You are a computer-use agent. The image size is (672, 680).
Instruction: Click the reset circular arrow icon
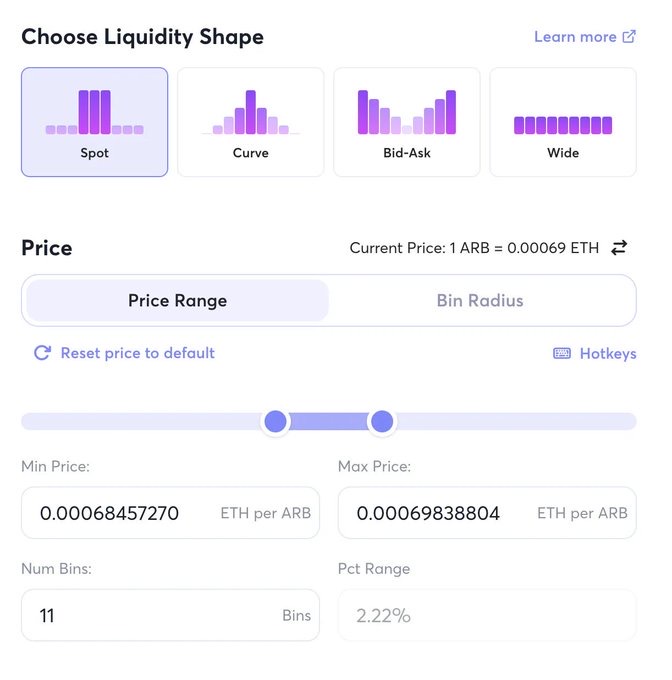(42, 353)
